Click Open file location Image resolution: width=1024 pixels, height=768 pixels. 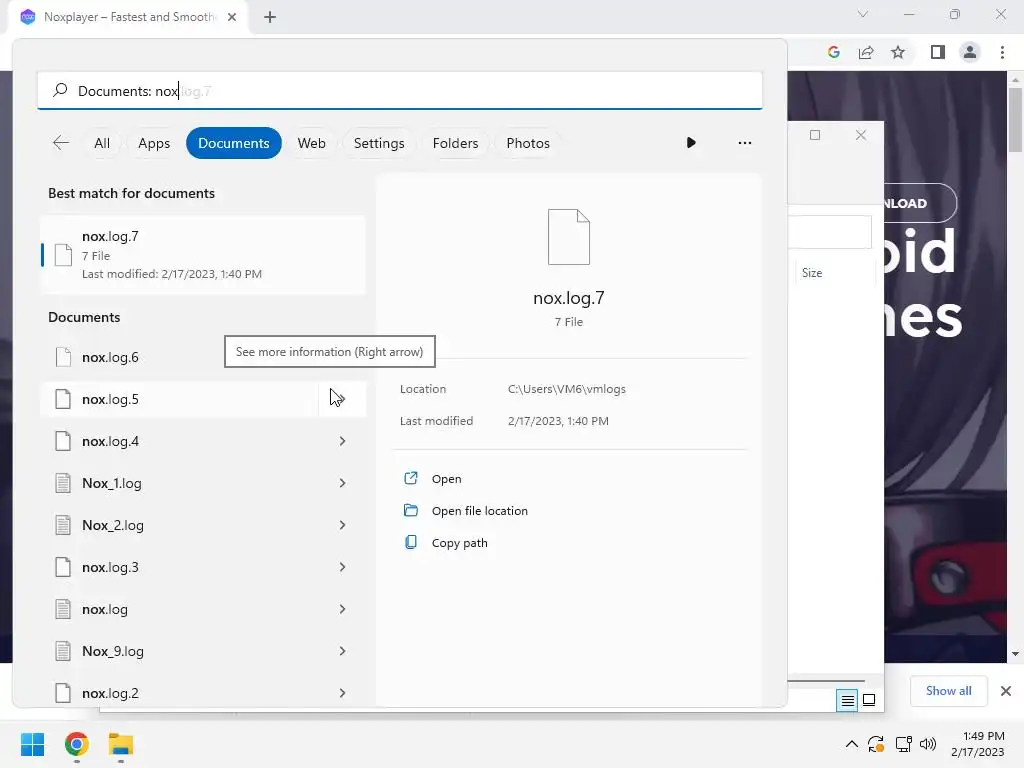point(479,511)
